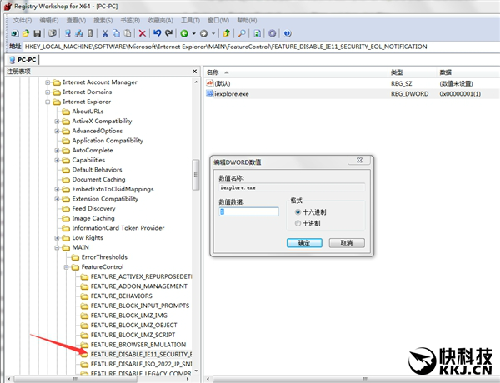This screenshot has width=500, height=383.
Task: Click the blue Undo arrow icon
Action: (157, 33)
